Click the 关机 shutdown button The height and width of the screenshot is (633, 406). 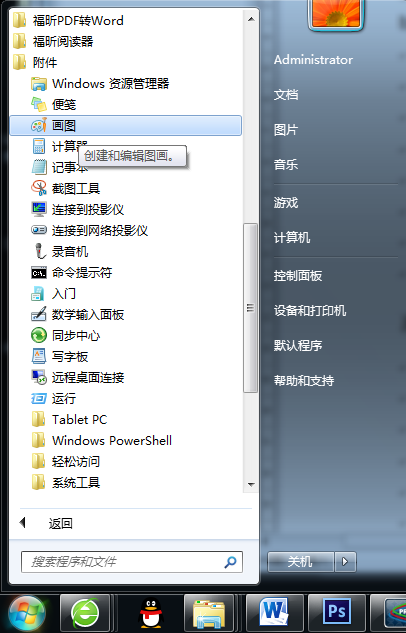(300, 562)
